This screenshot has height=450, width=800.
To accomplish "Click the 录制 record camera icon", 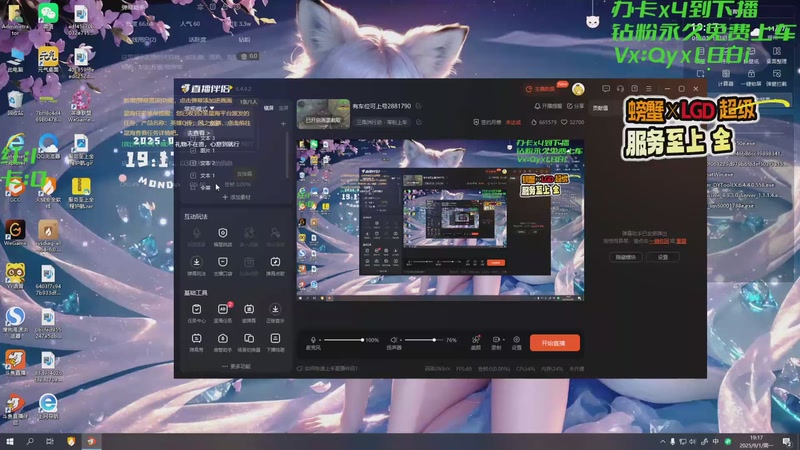I will (495, 340).
